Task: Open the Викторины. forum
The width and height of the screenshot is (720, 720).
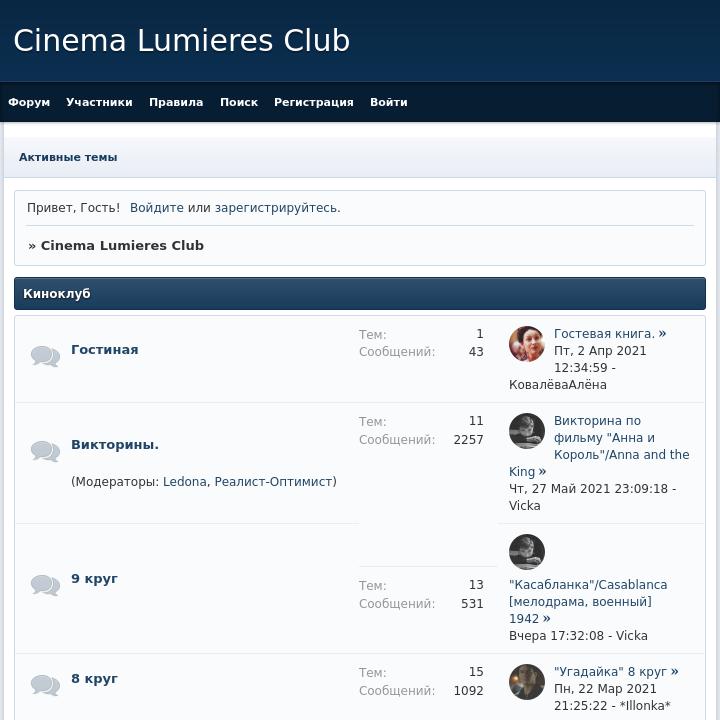Action: (115, 444)
